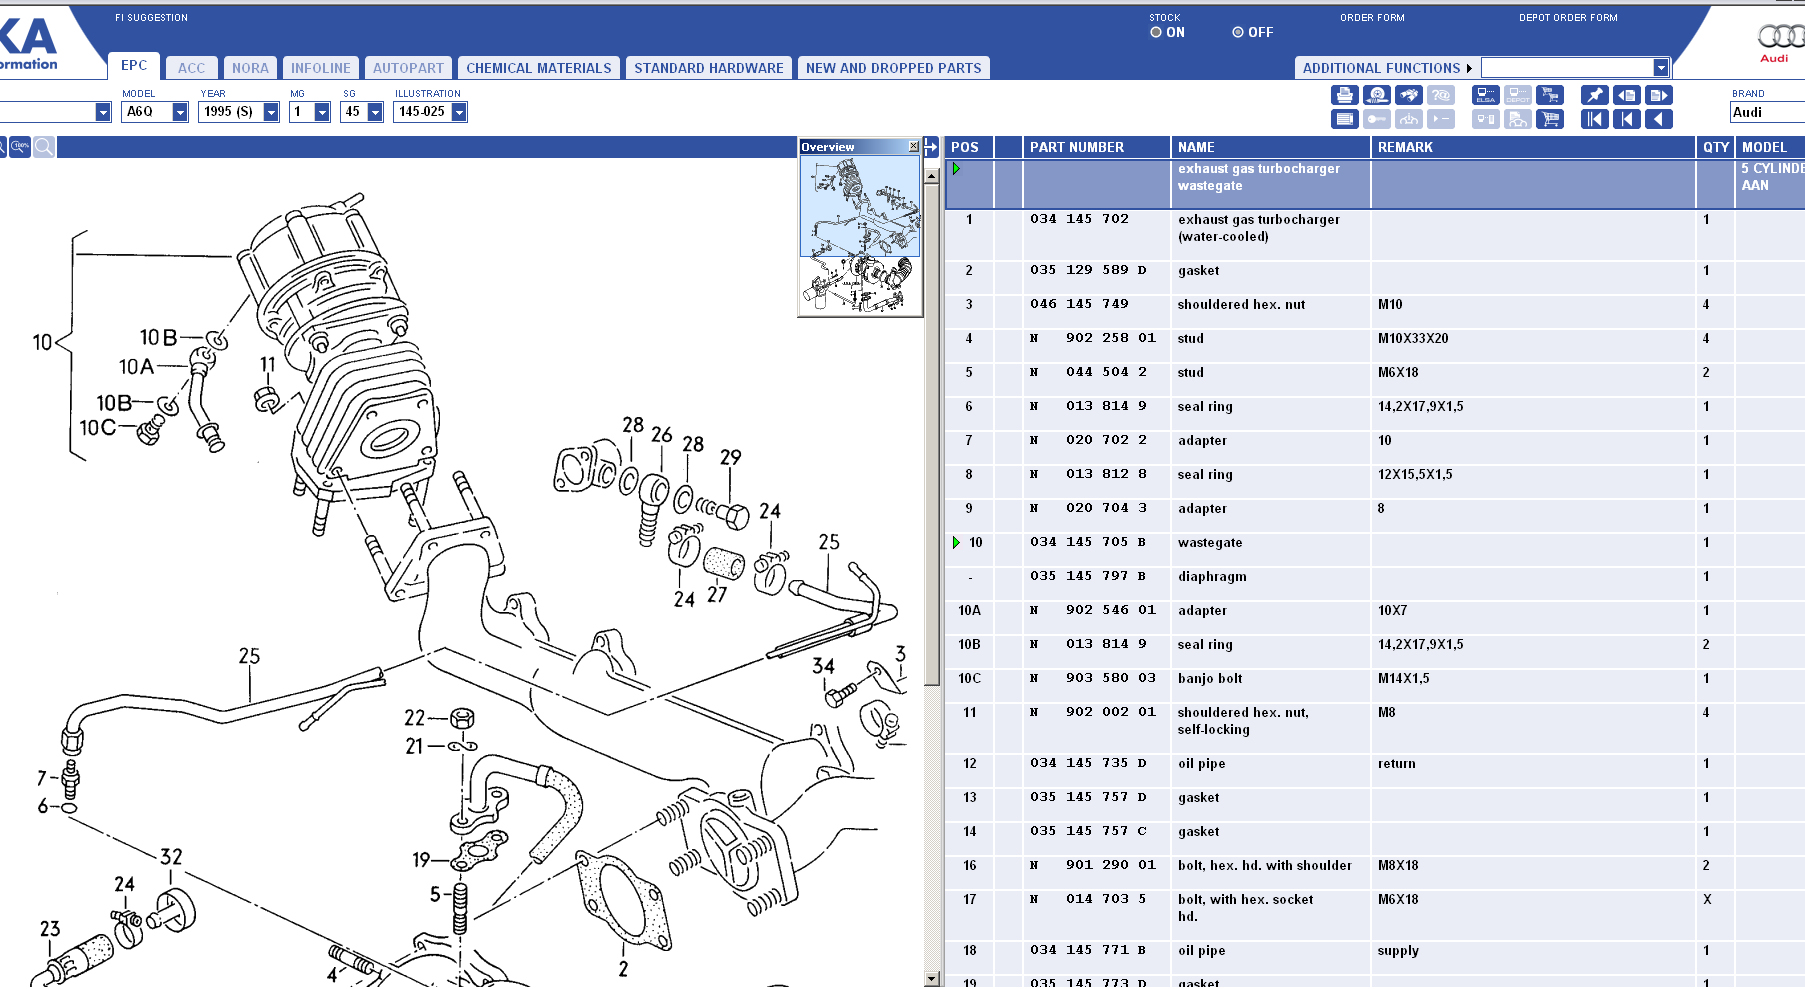
Task: Open the YEAR dropdown showing 1995 (S)
Action: click(x=271, y=112)
